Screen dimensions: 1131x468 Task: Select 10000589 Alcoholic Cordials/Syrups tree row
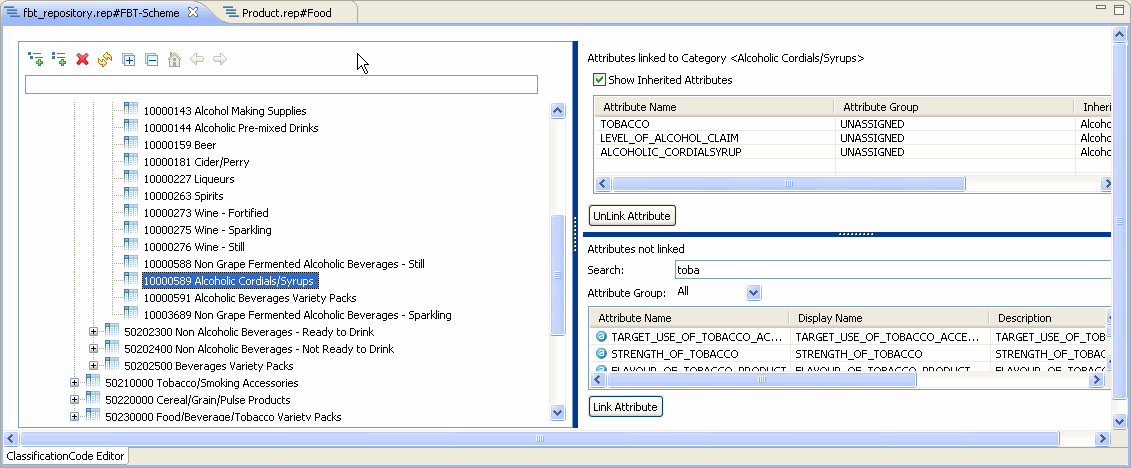(x=230, y=281)
